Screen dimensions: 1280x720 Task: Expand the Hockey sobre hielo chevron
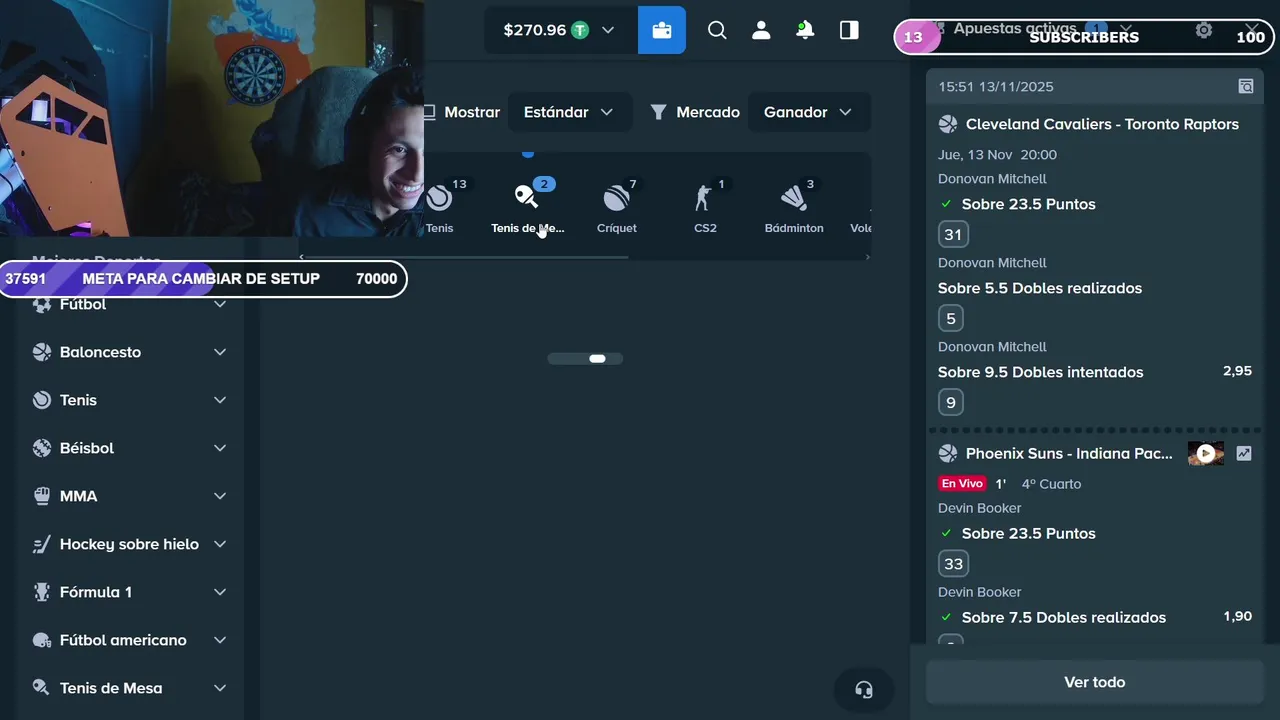[220, 544]
